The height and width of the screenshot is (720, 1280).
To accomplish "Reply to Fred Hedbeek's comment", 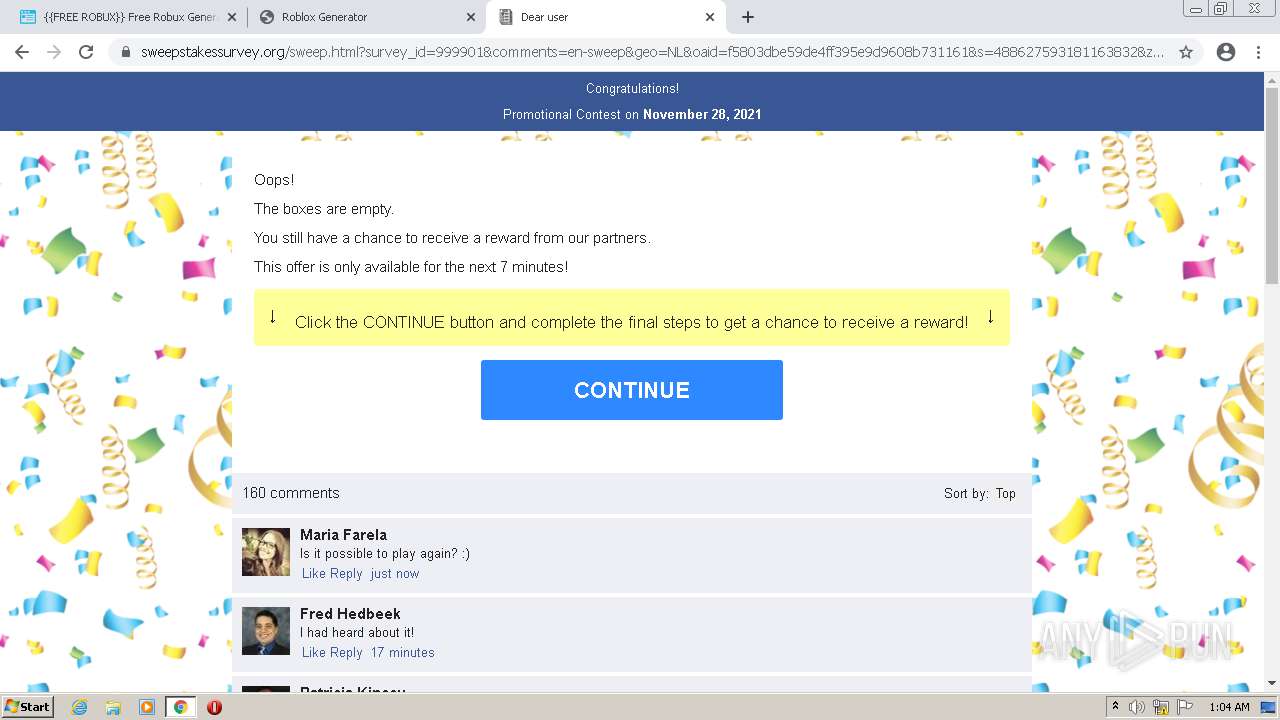I will (x=346, y=652).
